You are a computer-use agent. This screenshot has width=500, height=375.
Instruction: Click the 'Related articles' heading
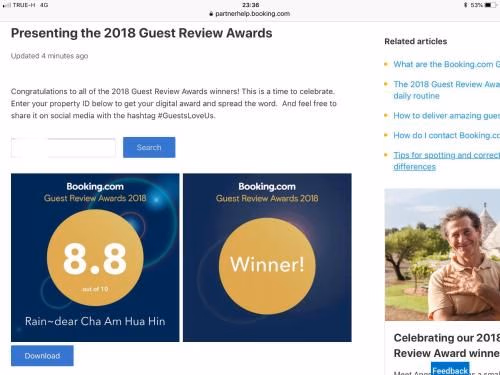pyautogui.click(x=416, y=41)
